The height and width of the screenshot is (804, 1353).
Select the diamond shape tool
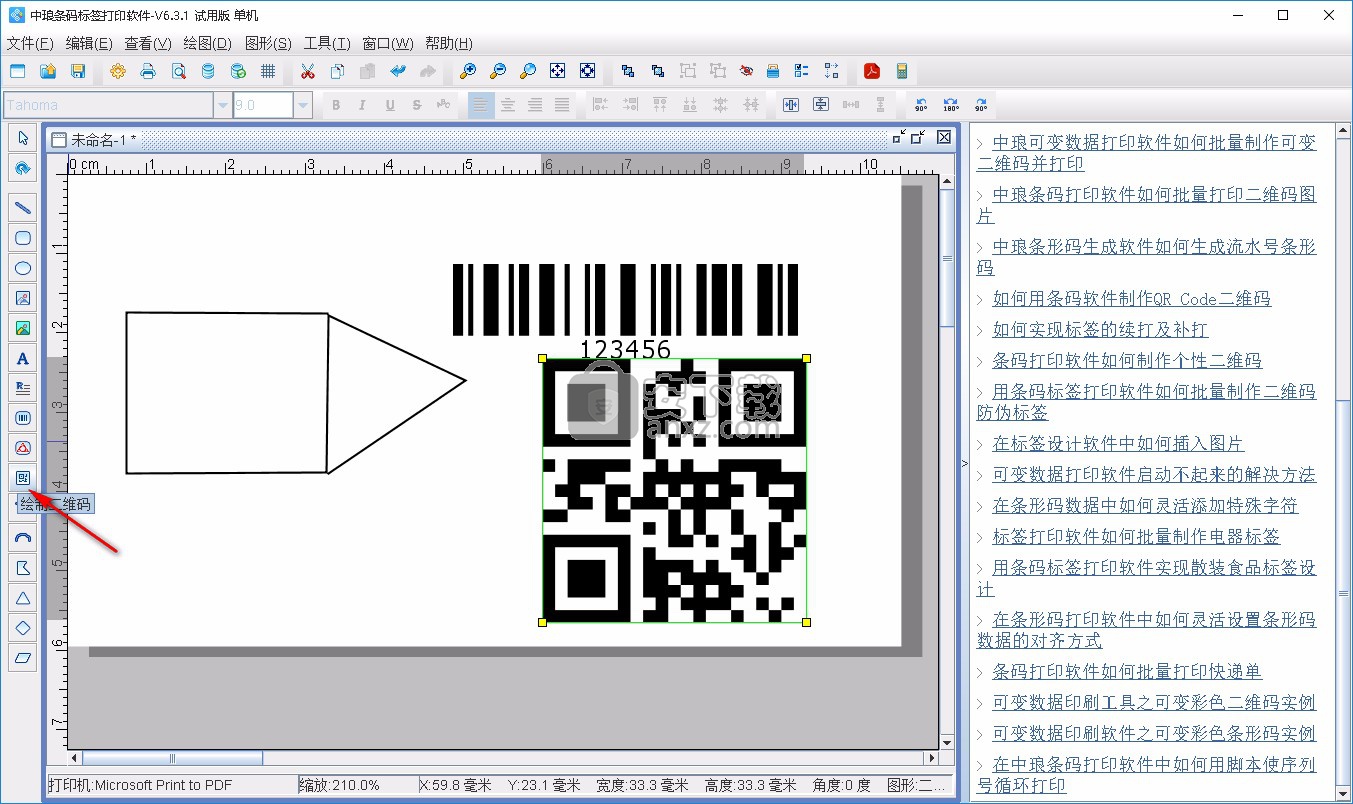pos(23,628)
